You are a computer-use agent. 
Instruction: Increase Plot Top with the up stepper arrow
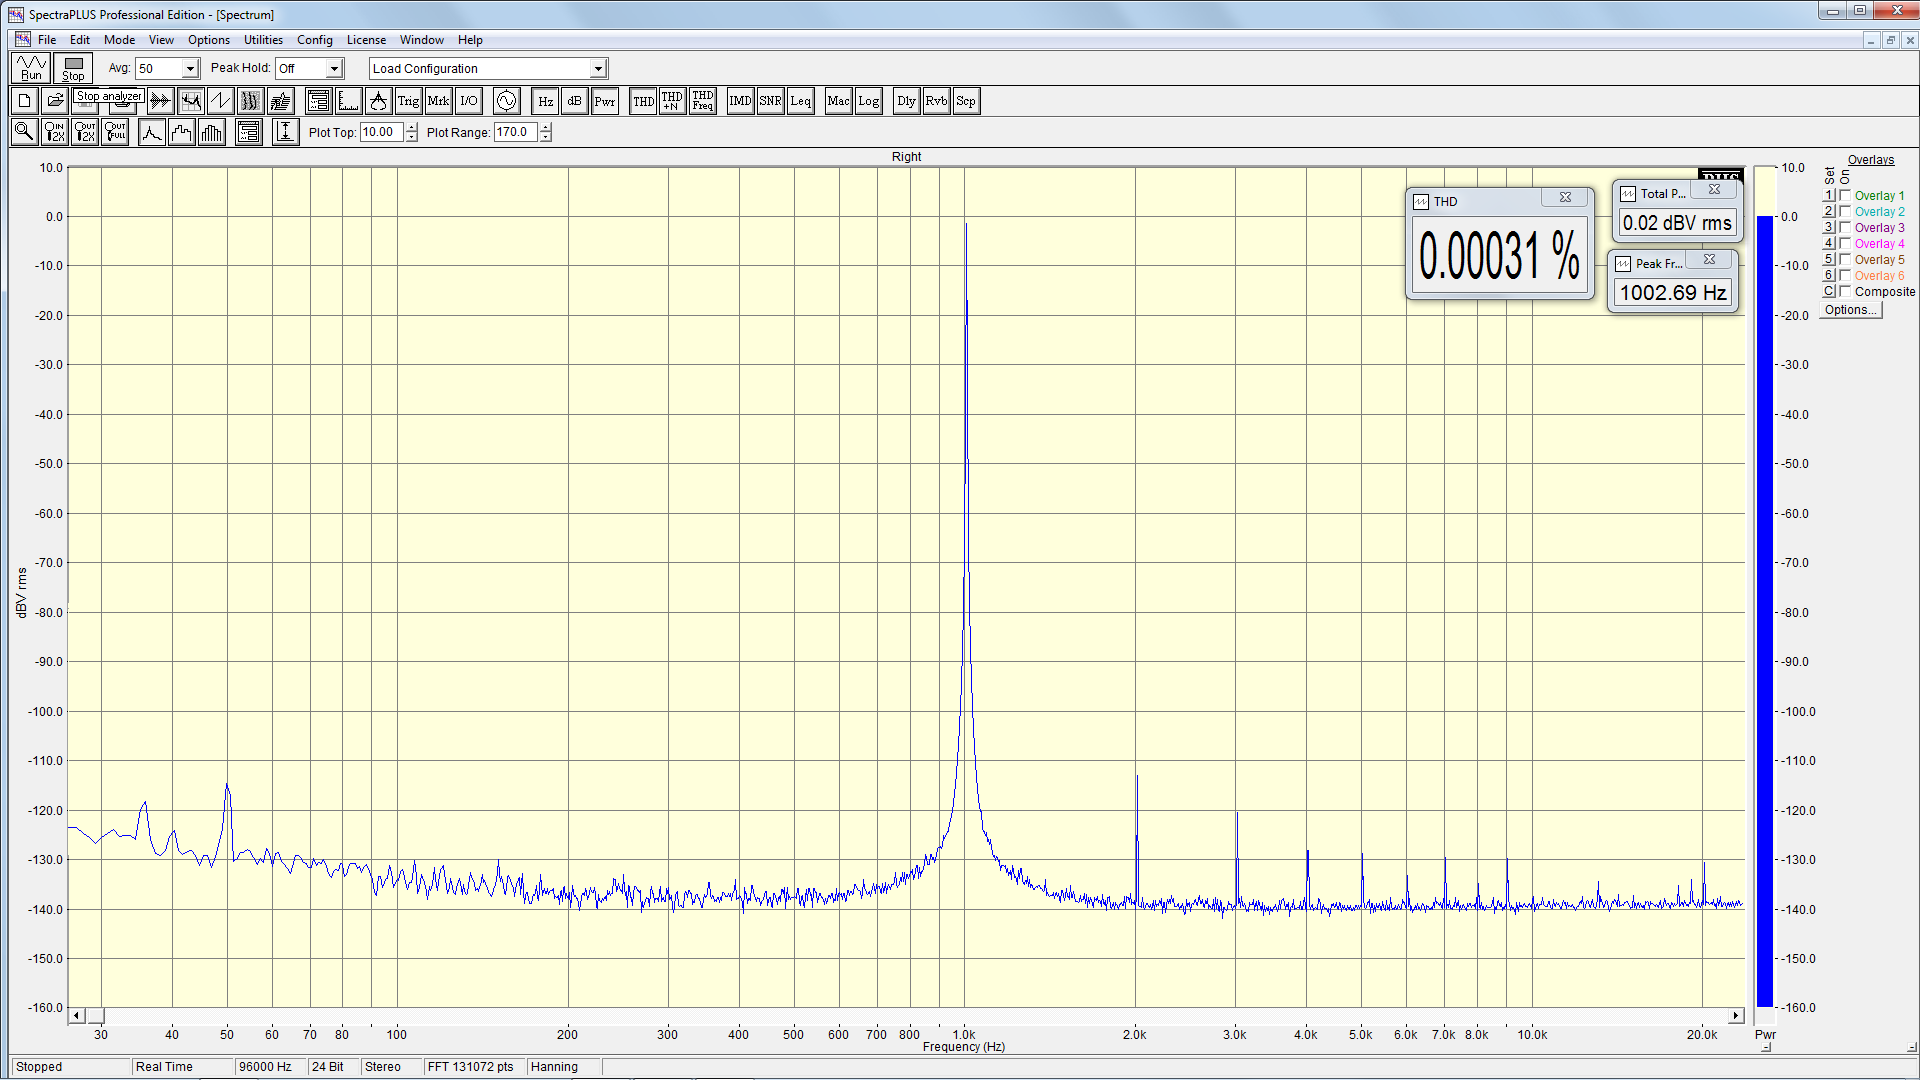coord(412,127)
